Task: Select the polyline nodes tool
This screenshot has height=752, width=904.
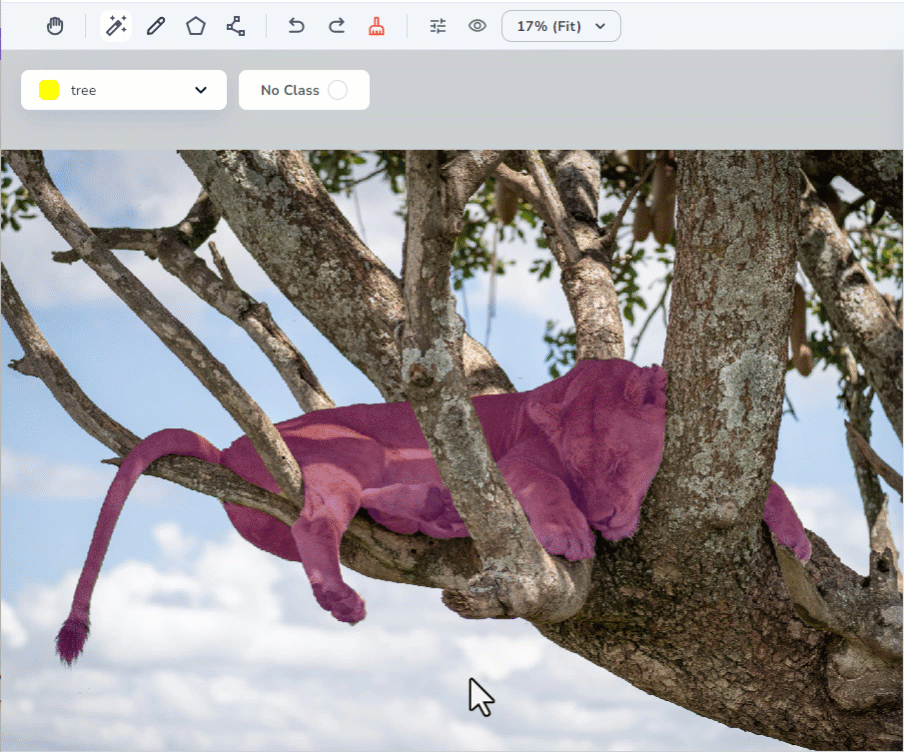Action: click(x=236, y=26)
